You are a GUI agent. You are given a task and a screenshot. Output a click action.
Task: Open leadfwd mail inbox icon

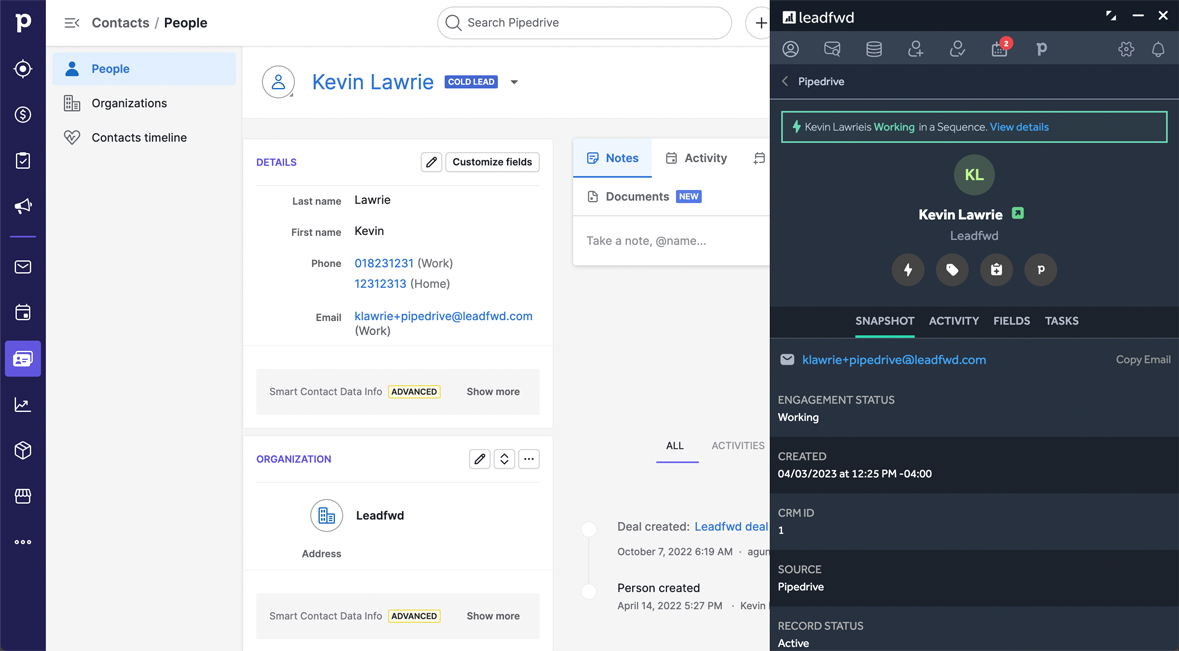832,49
